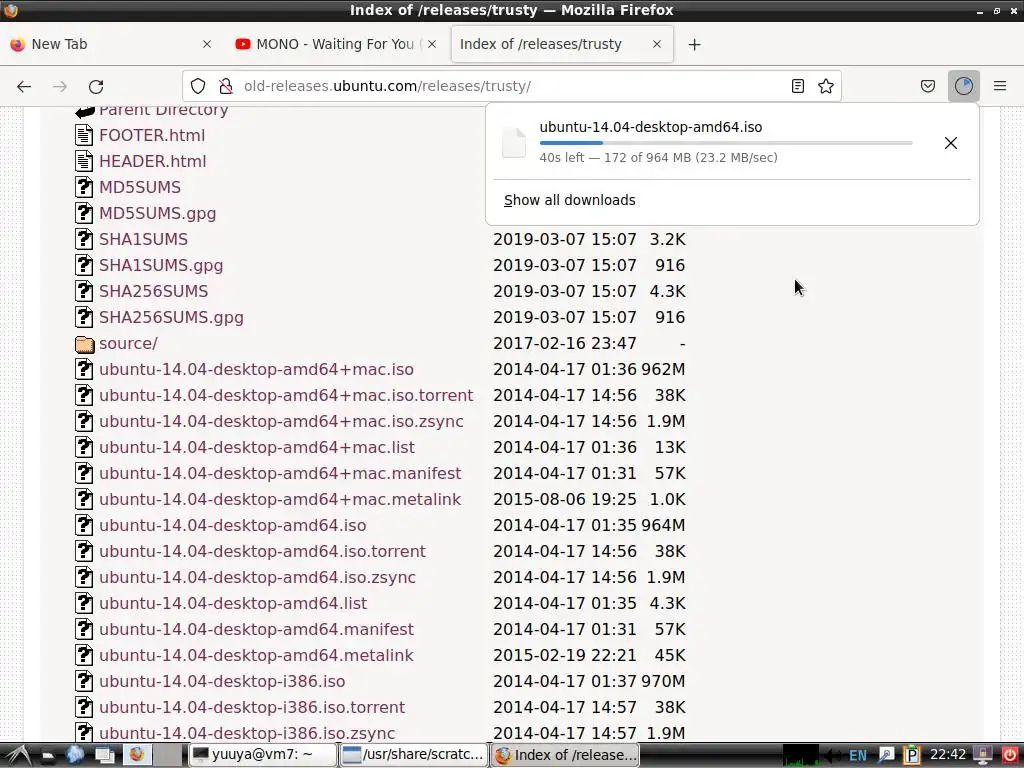Open the shield tracking protection icon
The image size is (1024, 768).
pyautogui.click(x=198, y=86)
